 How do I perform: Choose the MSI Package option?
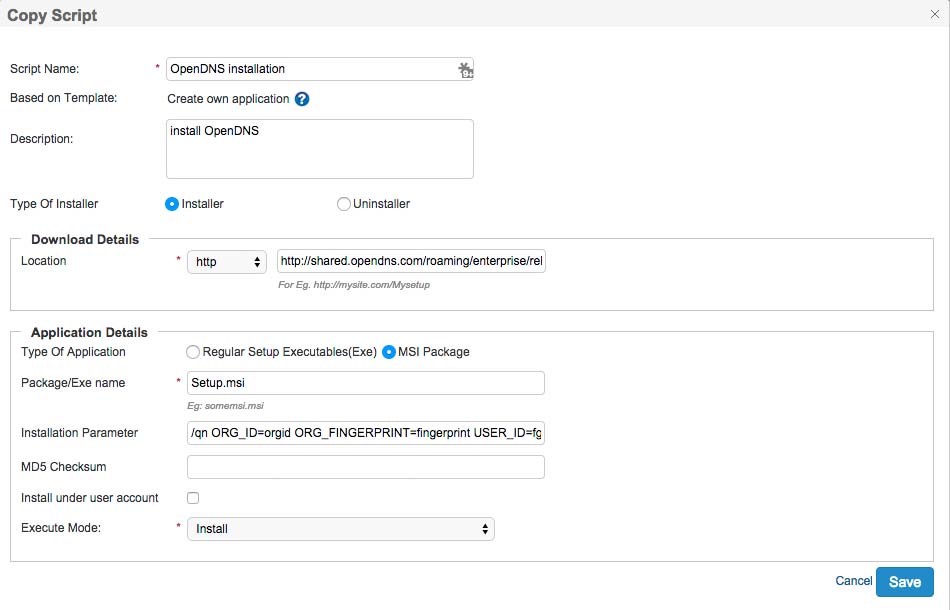coord(389,352)
